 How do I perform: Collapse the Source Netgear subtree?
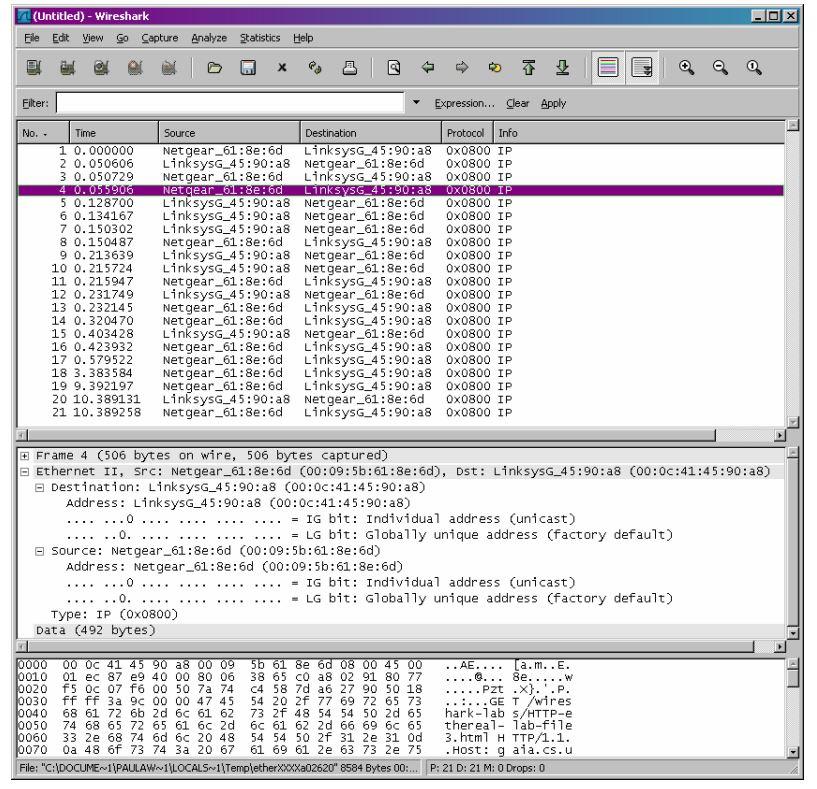point(40,551)
